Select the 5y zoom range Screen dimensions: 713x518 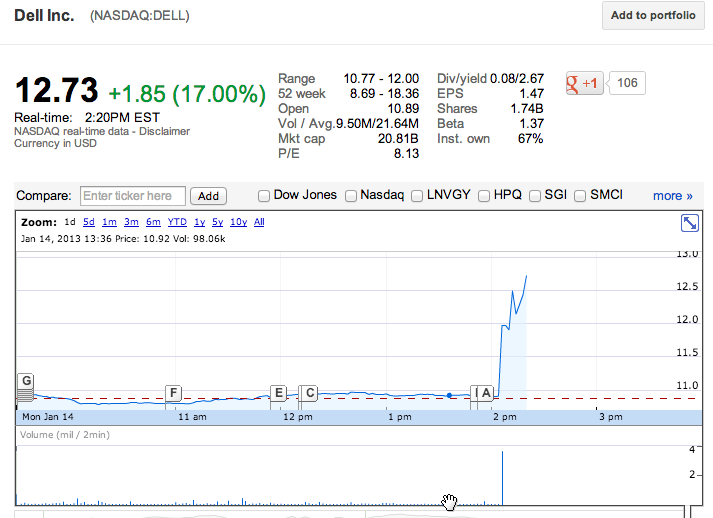(217, 222)
